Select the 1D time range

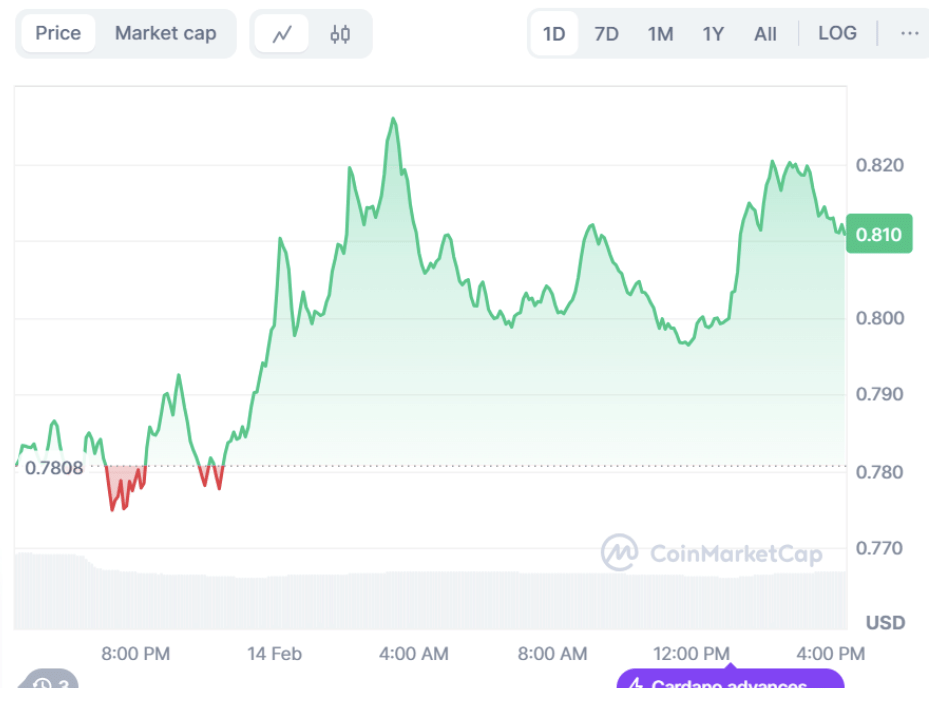[554, 34]
